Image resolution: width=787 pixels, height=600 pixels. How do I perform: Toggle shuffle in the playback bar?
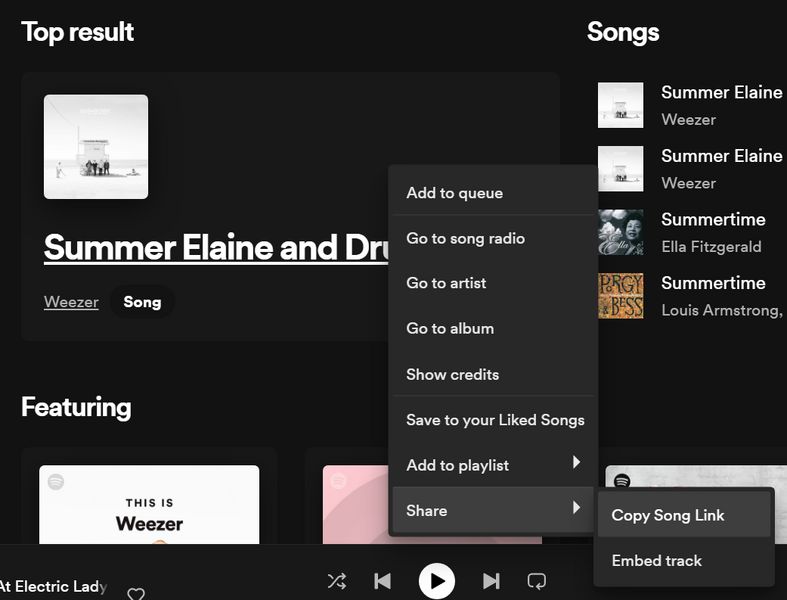coord(337,581)
